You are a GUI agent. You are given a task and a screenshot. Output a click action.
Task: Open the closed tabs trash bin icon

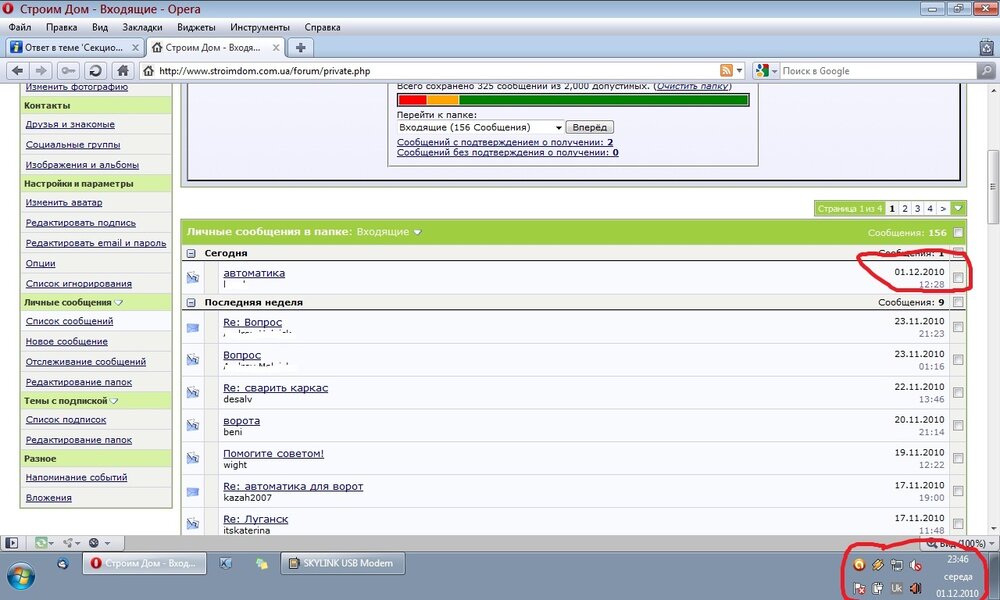[987, 47]
